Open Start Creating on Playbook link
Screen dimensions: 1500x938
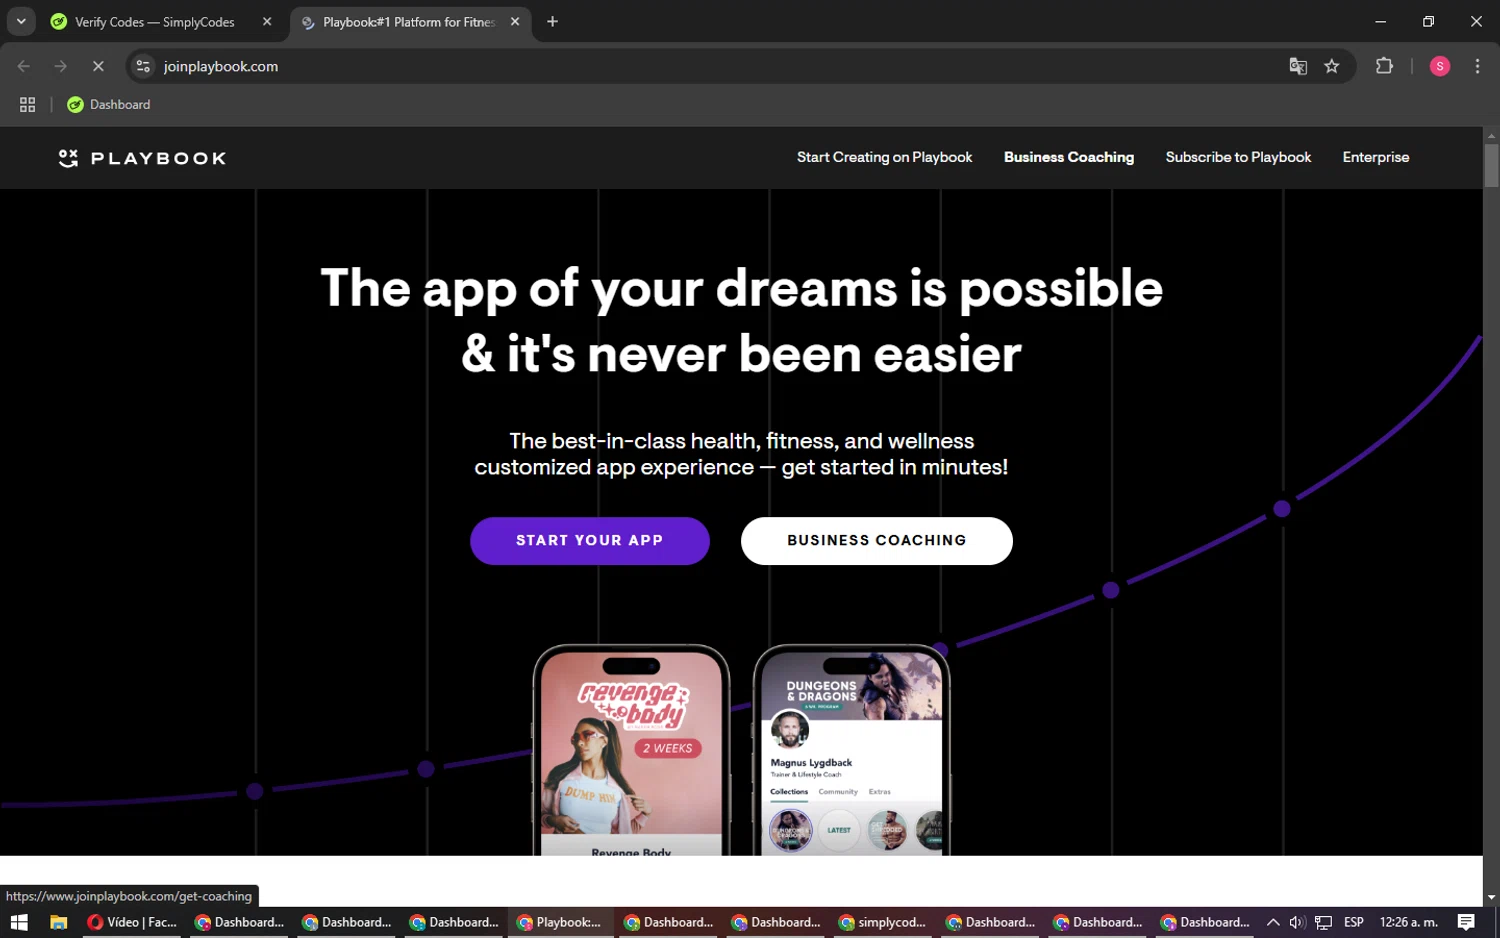pyautogui.click(x=884, y=157)
